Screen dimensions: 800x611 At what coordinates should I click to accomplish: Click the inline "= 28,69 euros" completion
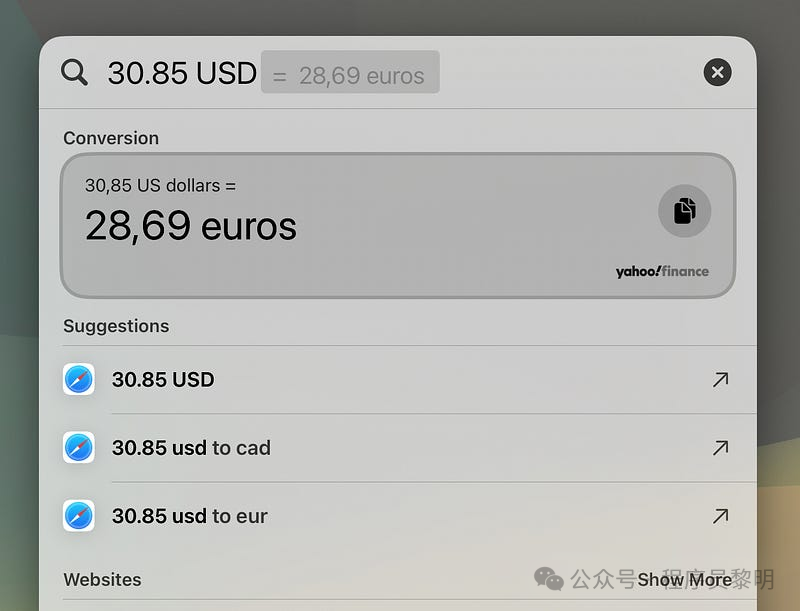coord(349,74)
